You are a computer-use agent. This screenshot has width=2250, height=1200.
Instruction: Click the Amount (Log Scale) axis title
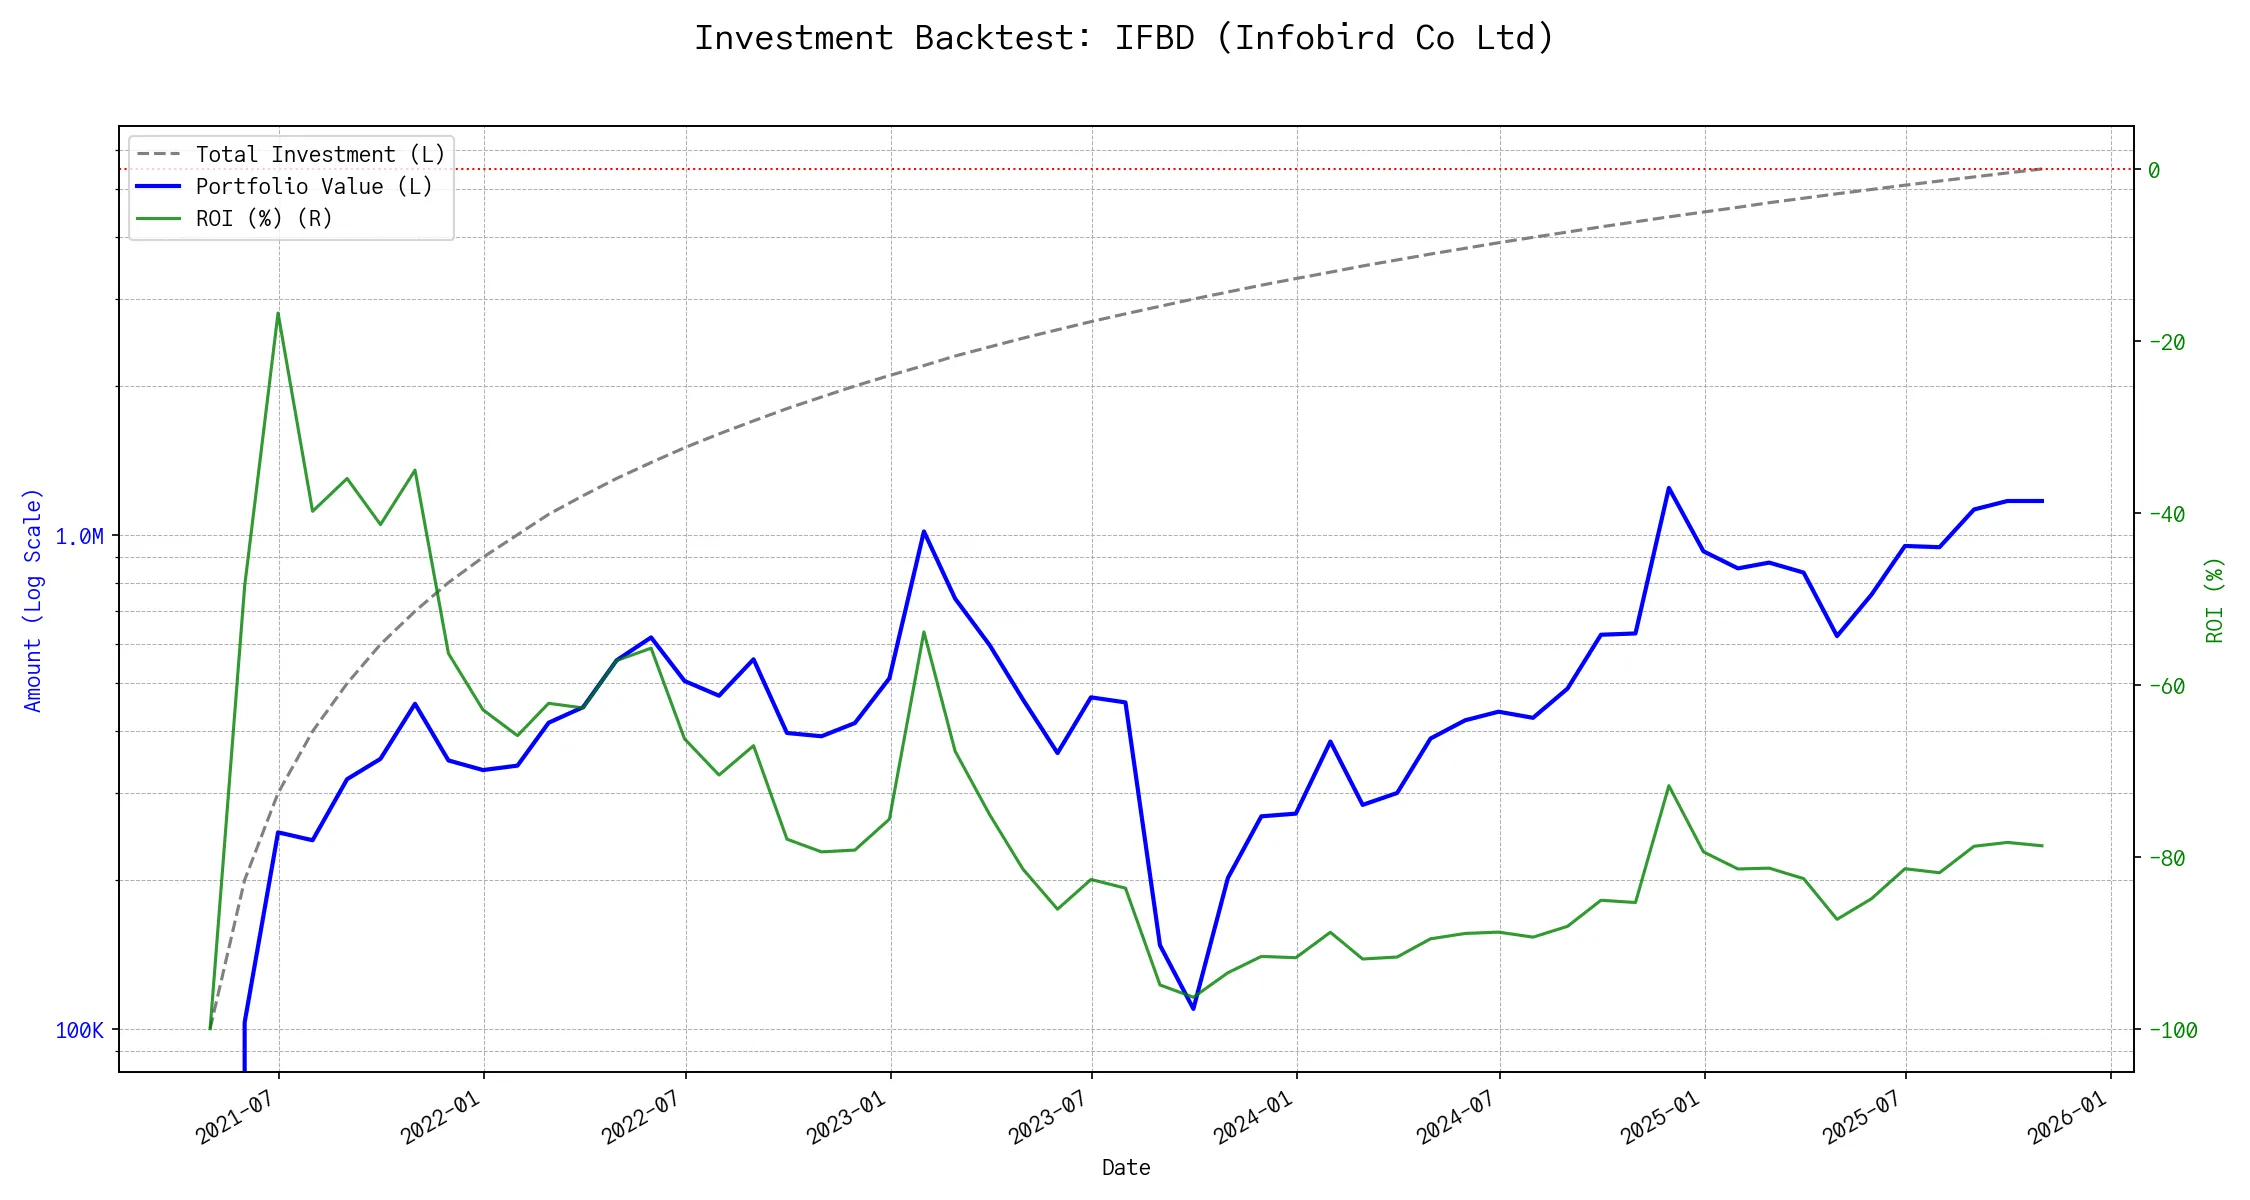33,600
